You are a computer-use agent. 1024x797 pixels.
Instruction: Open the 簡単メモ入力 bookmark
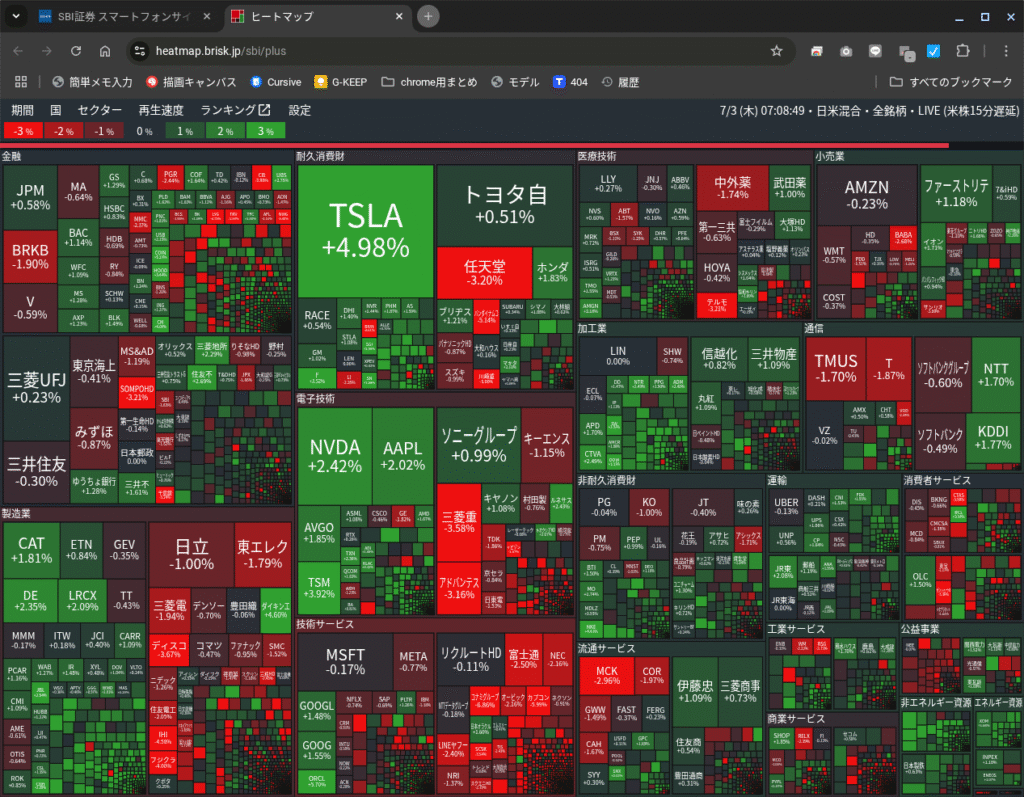tap(92, 82)
